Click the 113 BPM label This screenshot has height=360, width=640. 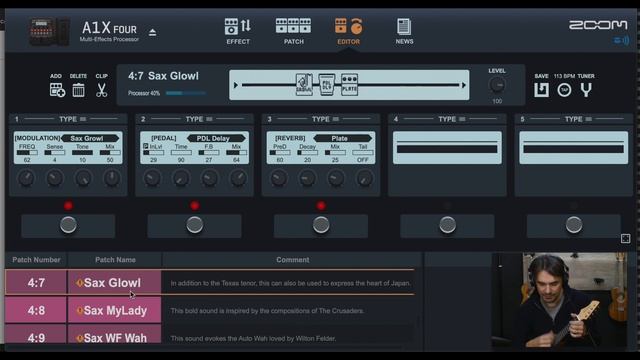[564, 76]
